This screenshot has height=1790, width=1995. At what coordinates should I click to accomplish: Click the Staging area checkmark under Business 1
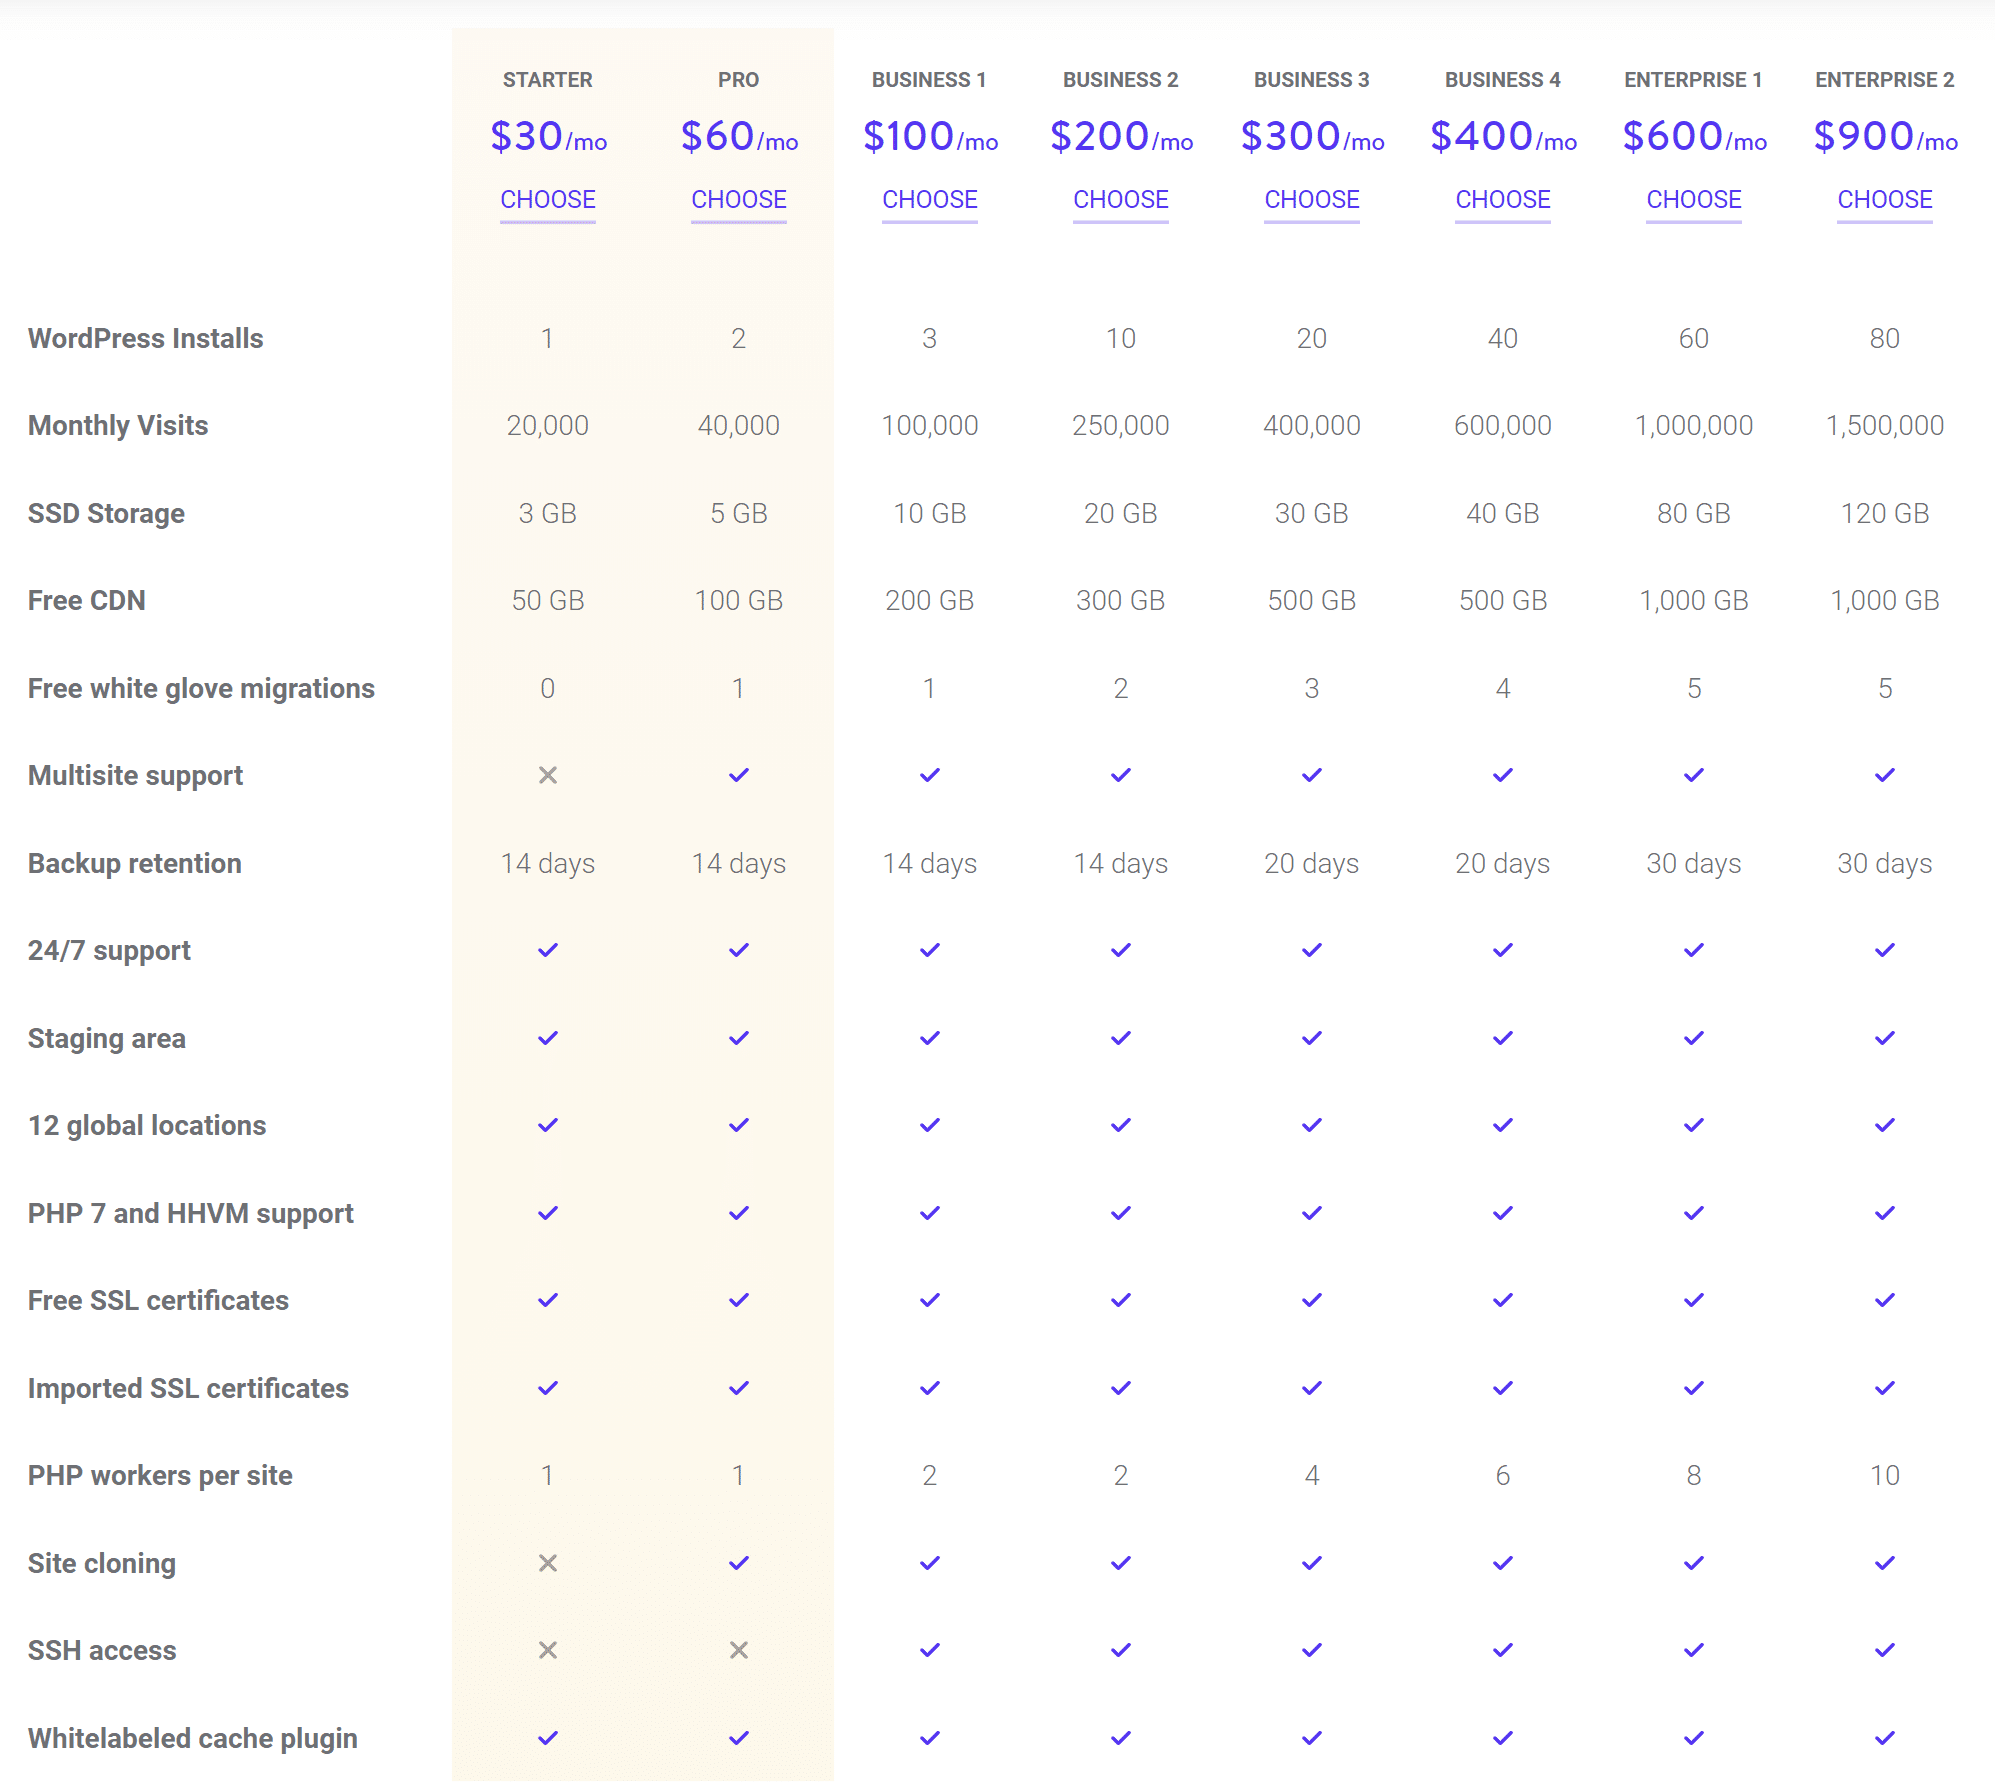(x=929, y=1037)
